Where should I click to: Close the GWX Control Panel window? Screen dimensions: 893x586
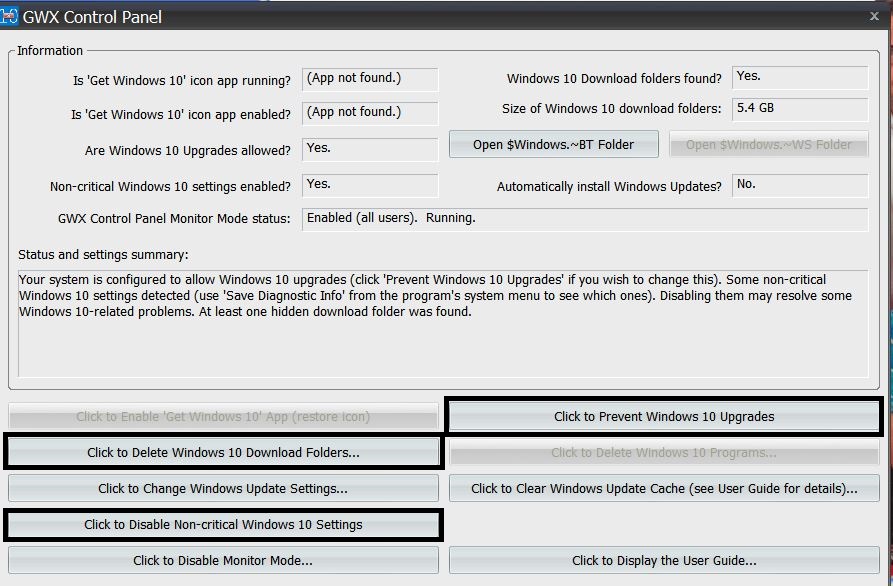875,16
